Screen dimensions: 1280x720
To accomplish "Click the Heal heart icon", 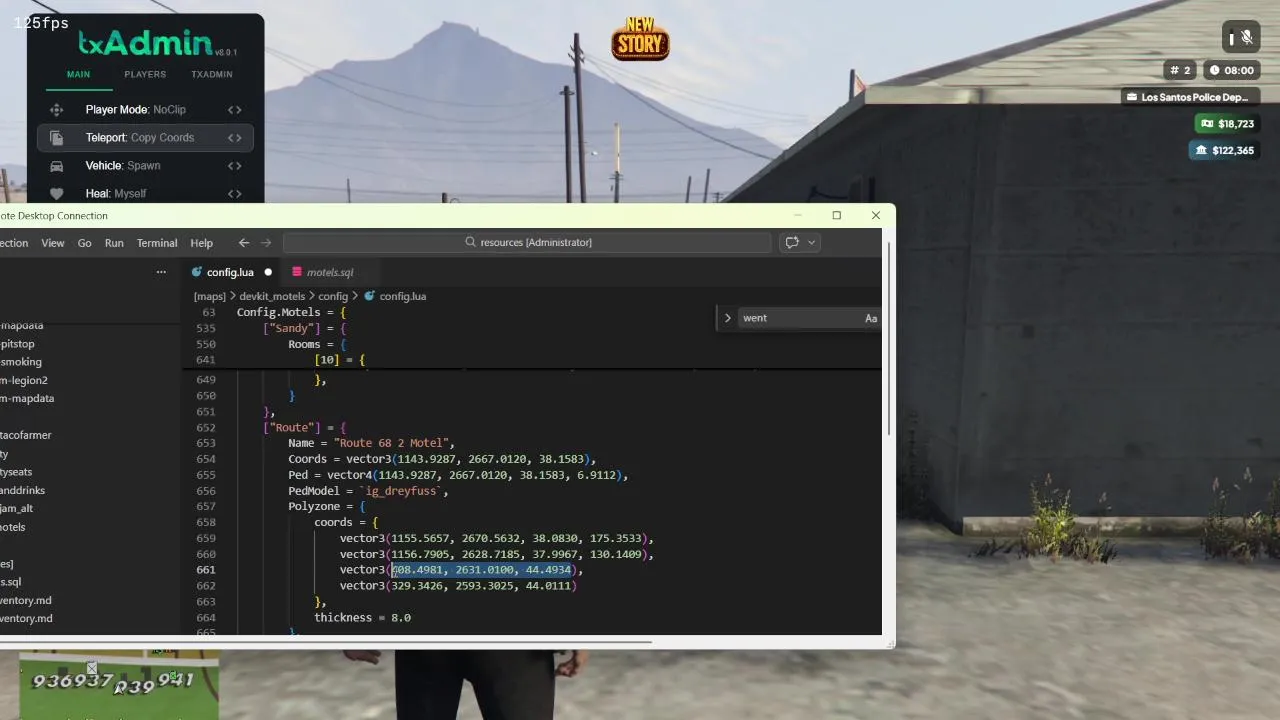I will click(57, 194).
